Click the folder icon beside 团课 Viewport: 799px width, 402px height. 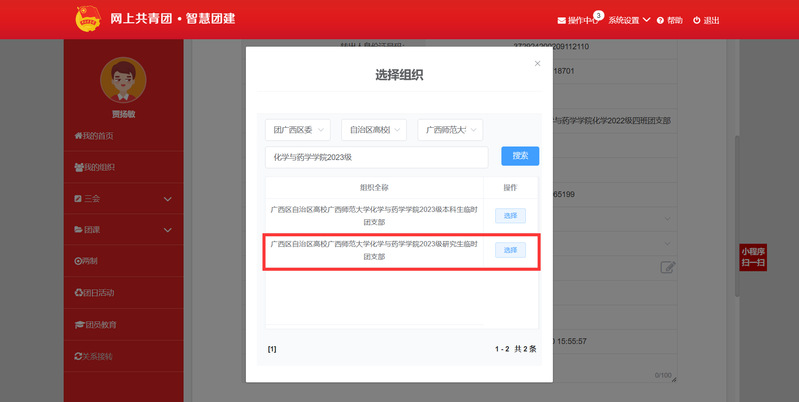[78, 230]
